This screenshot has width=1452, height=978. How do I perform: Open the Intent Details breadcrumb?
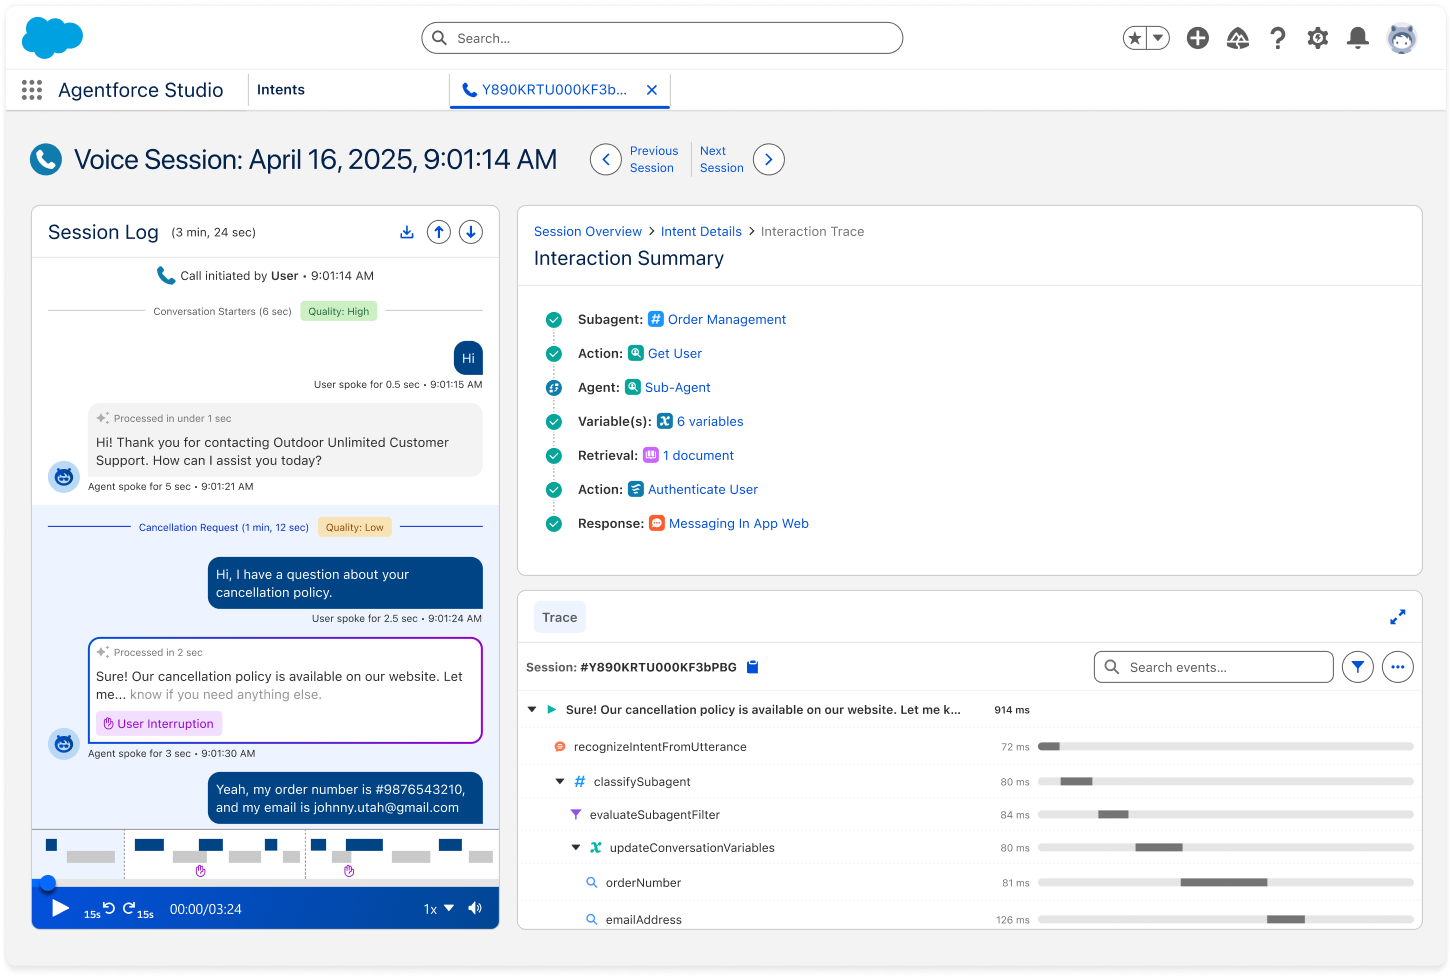[701, 232]
